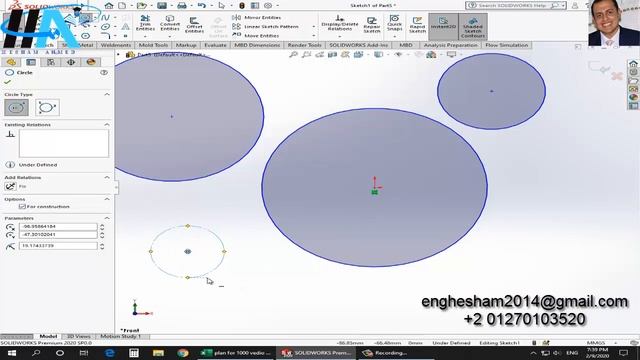
Task: Select the Spline tool in the sketch toolbar
Action: tap(105, 18)
